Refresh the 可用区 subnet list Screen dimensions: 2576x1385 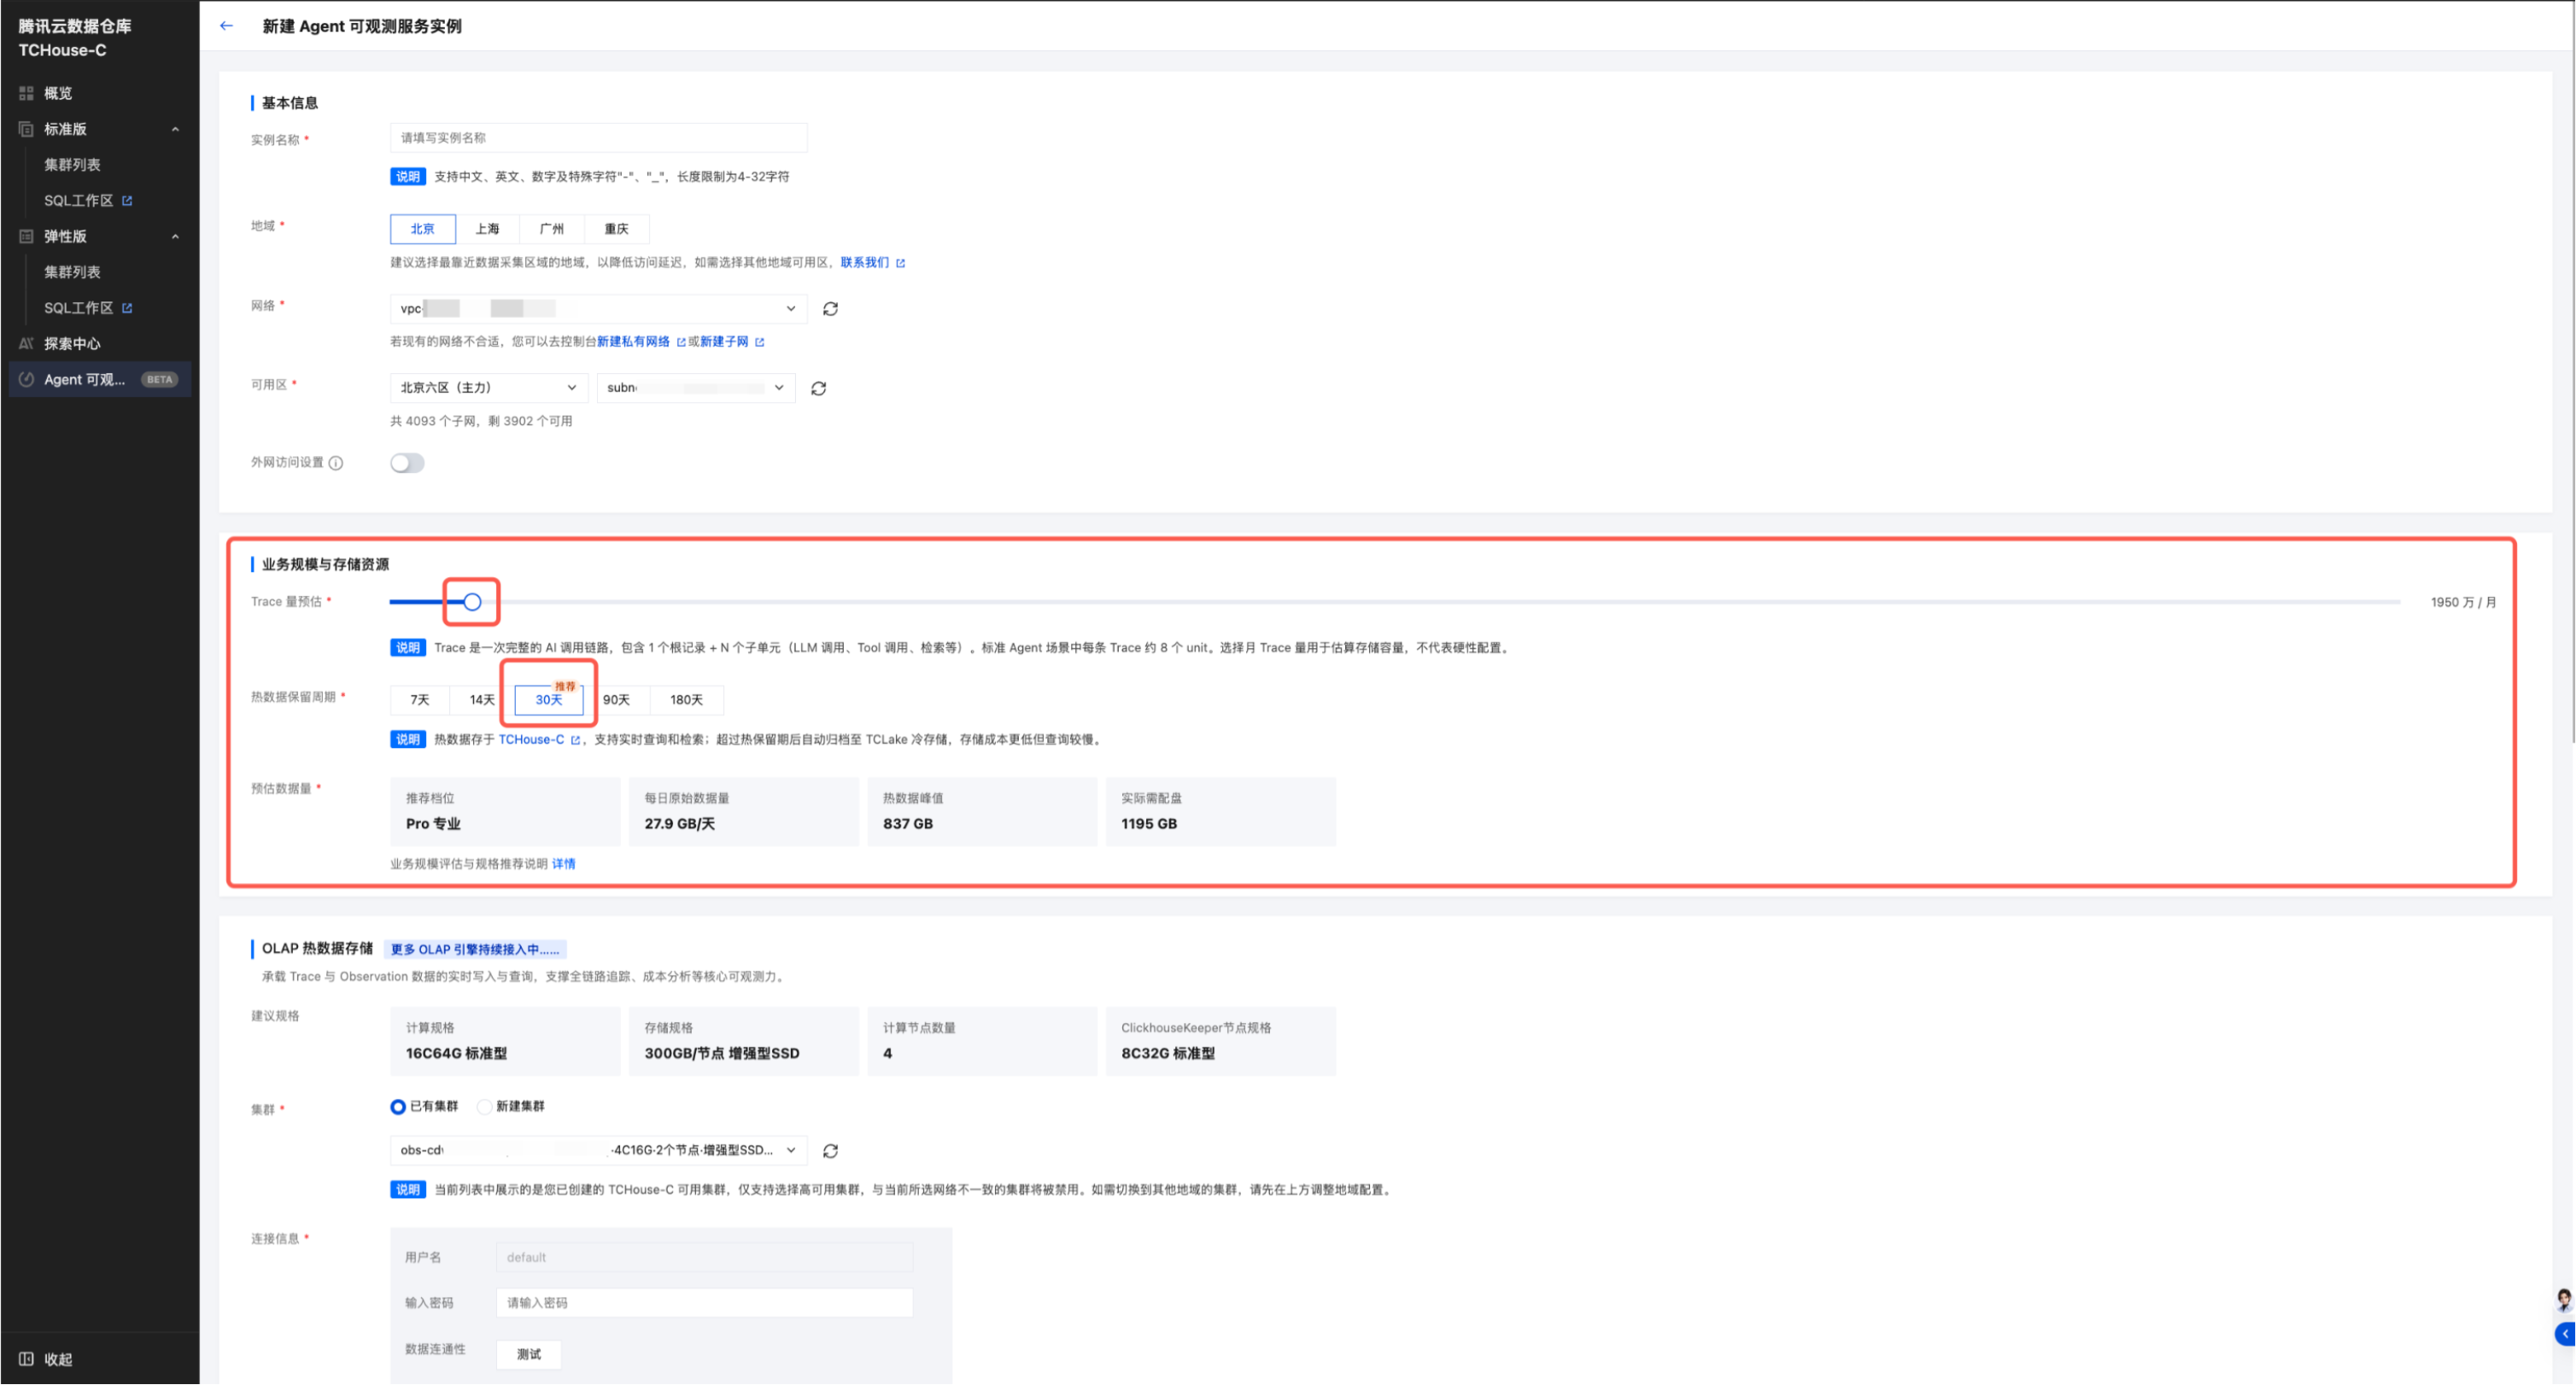(x=818, y=388)
